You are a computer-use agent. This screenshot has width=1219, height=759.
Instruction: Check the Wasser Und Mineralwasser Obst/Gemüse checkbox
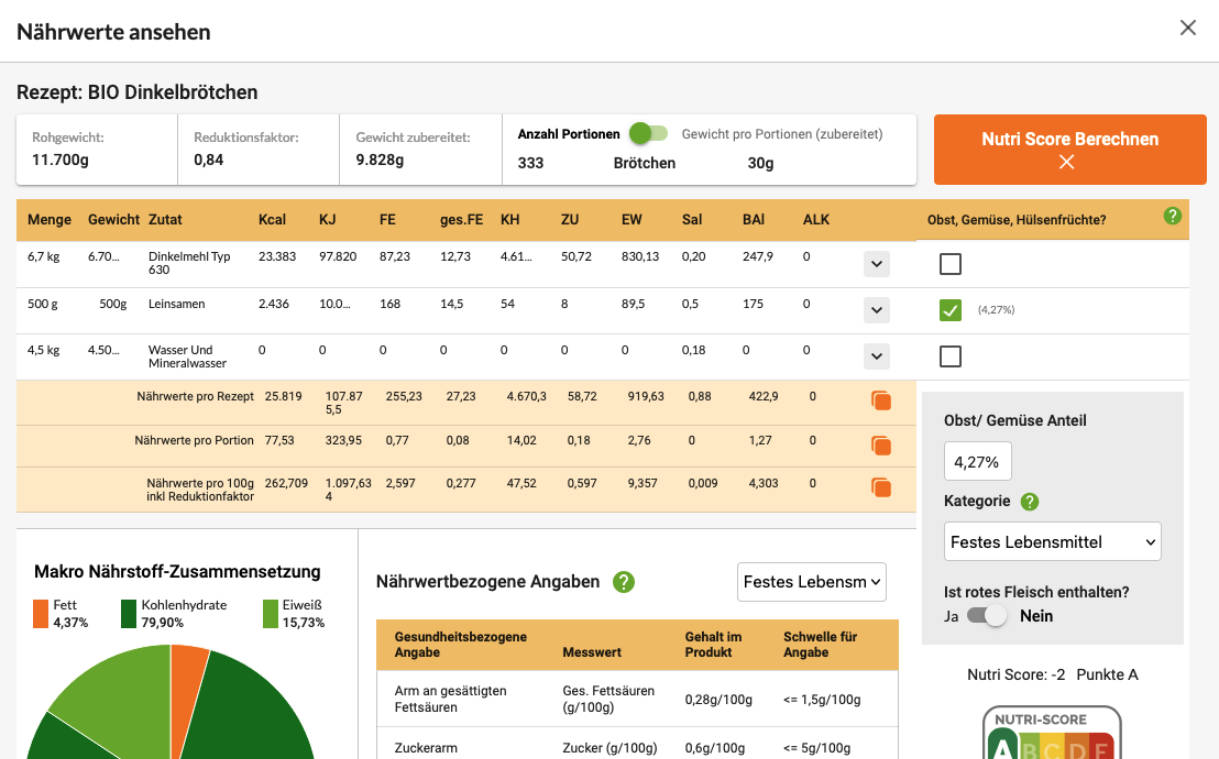(x=951, y=356)
